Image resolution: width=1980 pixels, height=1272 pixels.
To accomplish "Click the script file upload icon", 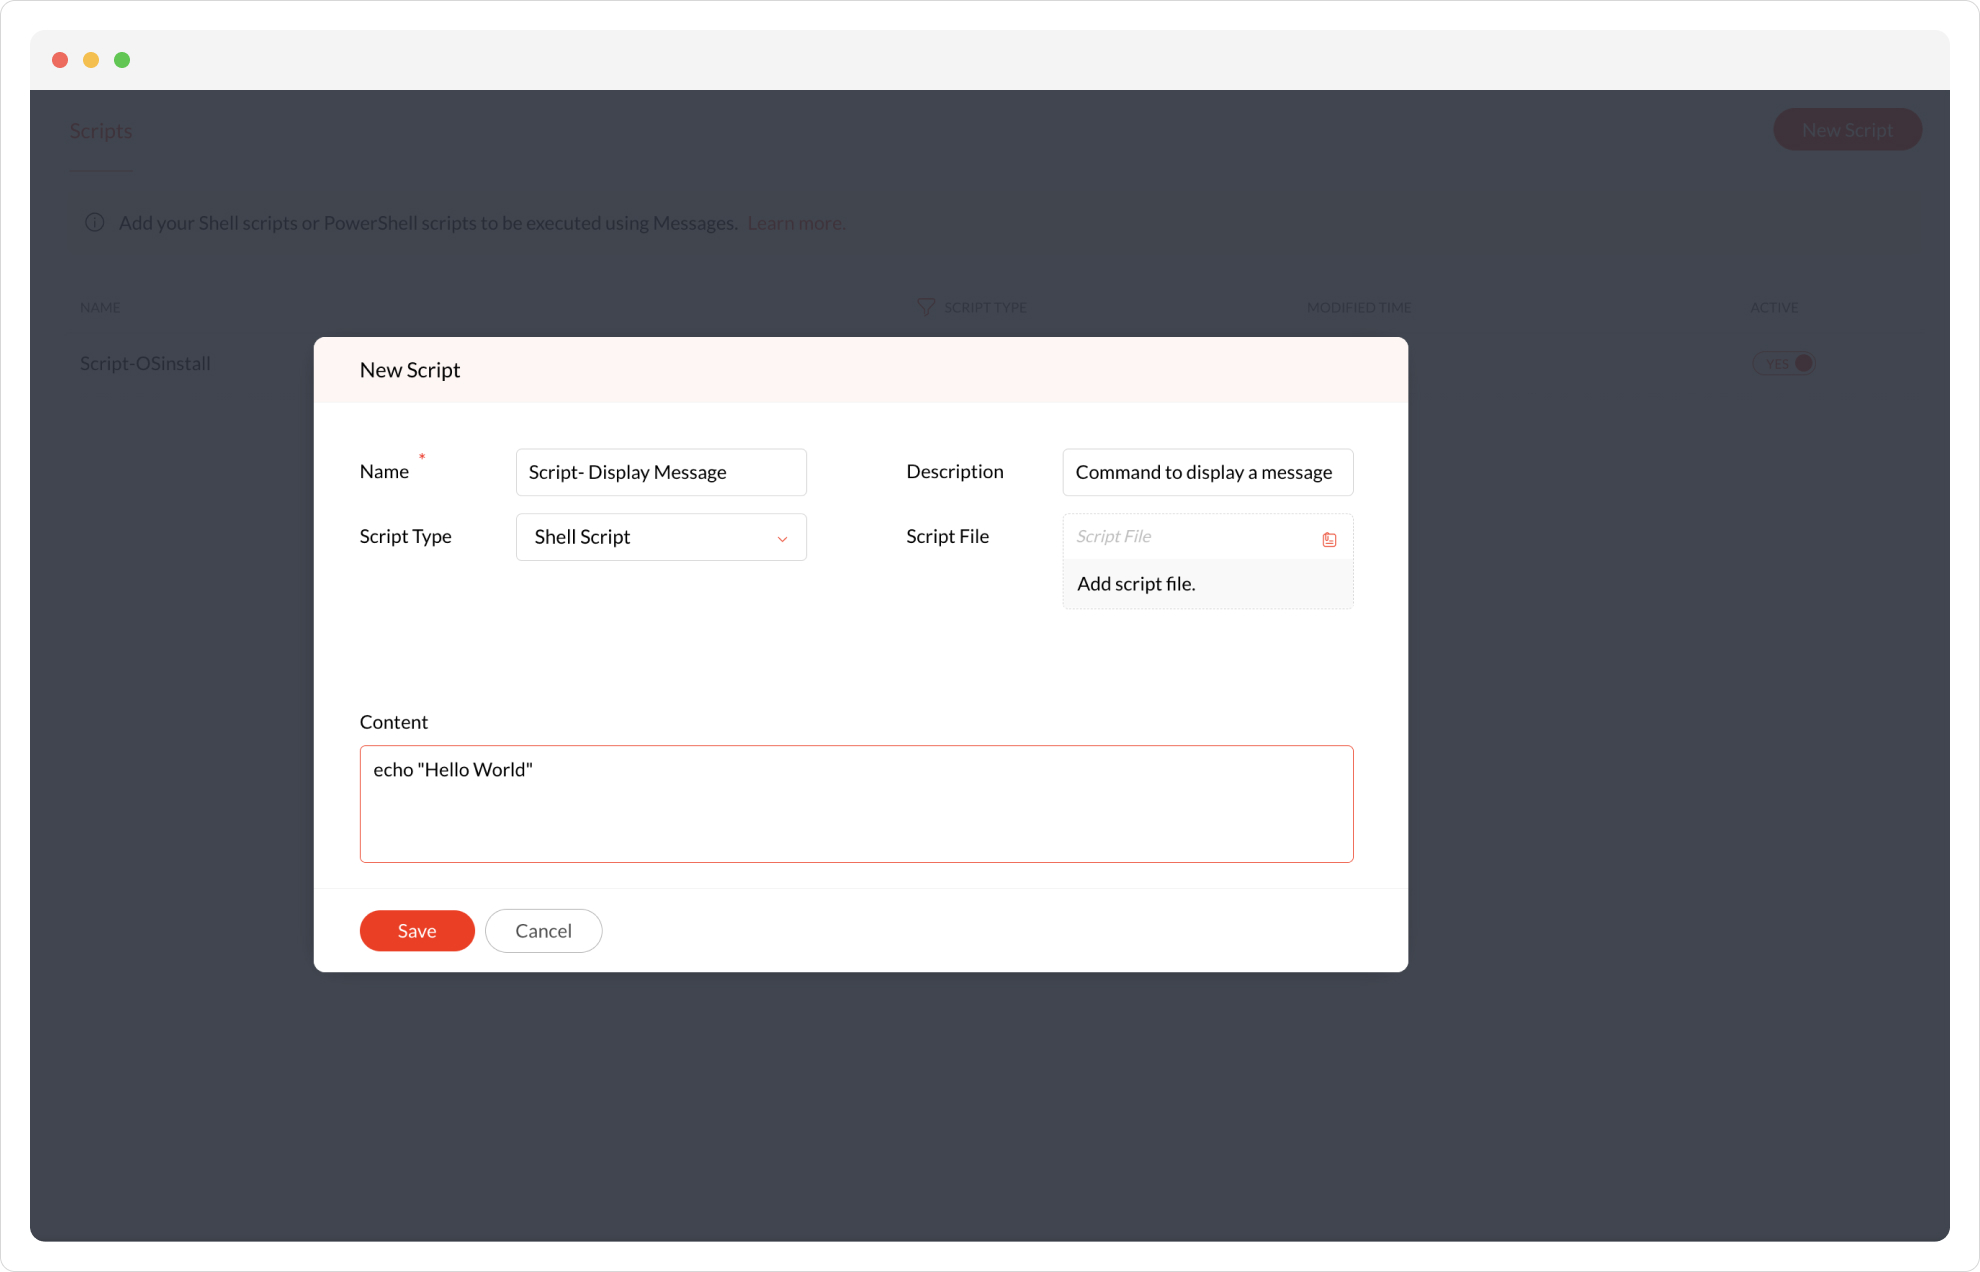I will point(1329,539).
